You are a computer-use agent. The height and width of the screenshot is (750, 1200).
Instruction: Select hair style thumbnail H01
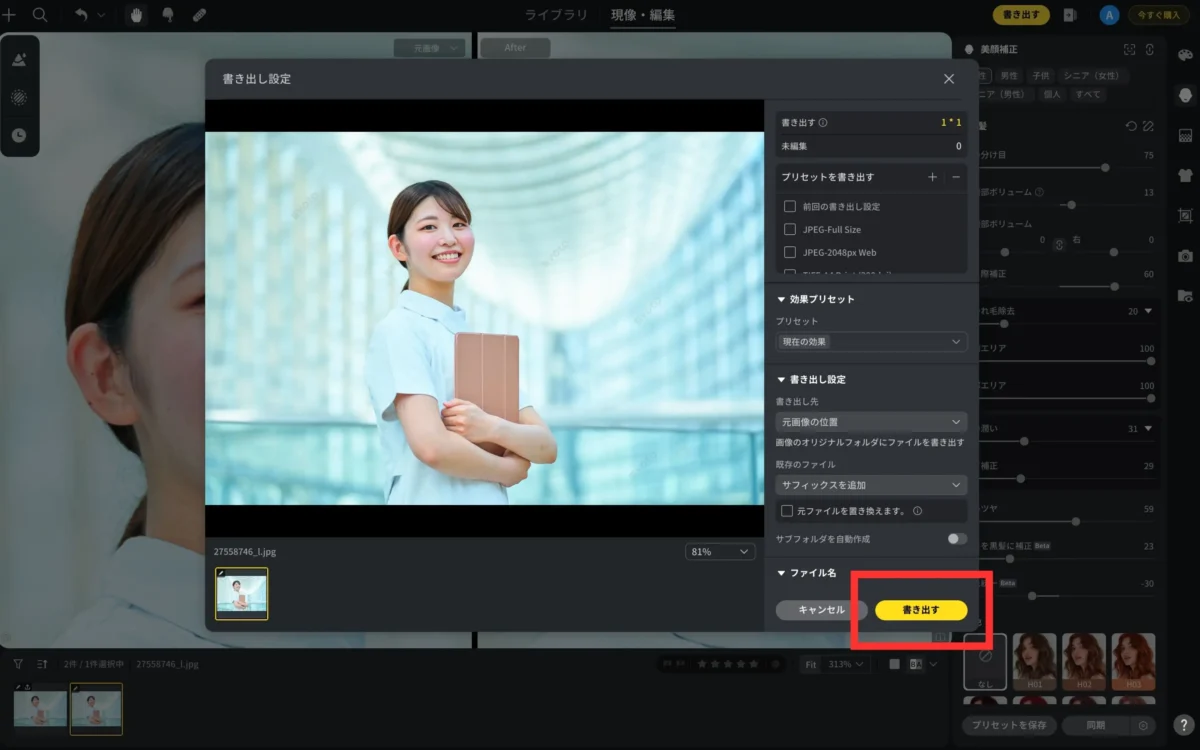[1035, 661]
